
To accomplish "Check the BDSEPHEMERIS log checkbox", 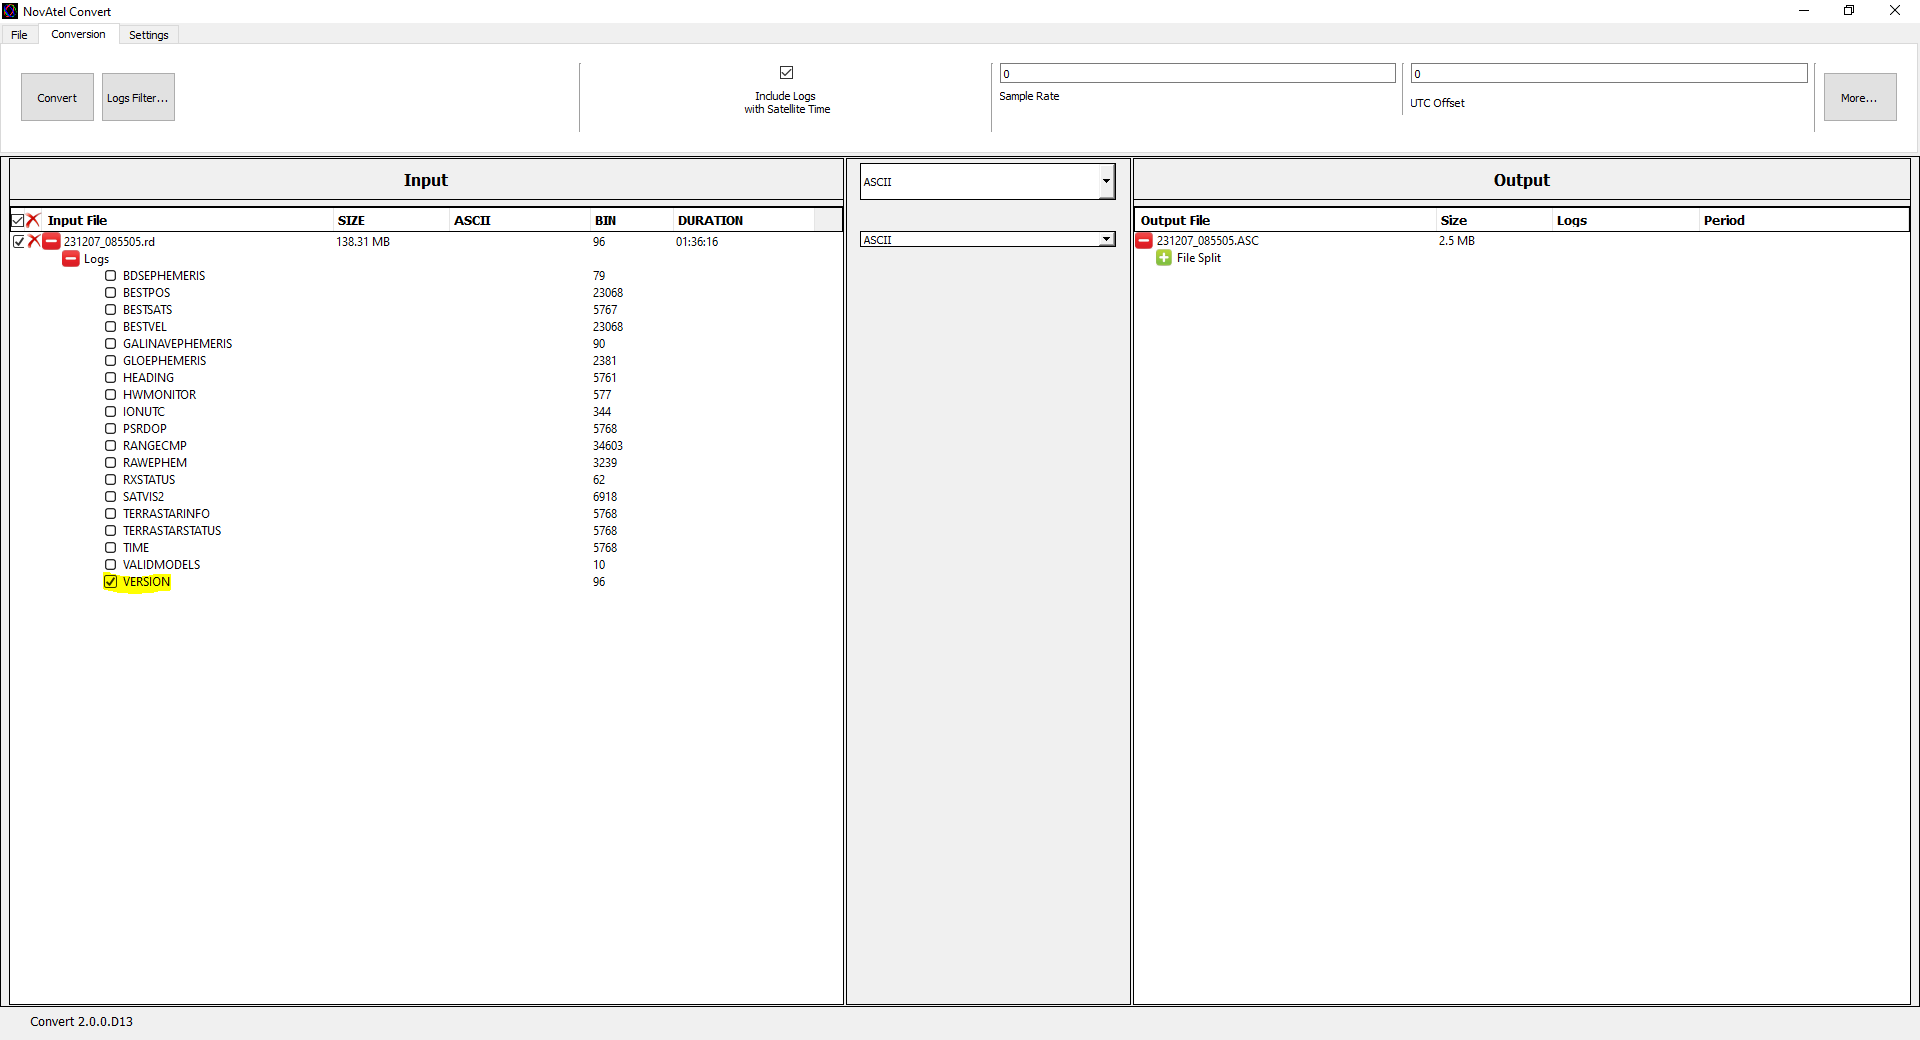I will (x=111, y=276).
